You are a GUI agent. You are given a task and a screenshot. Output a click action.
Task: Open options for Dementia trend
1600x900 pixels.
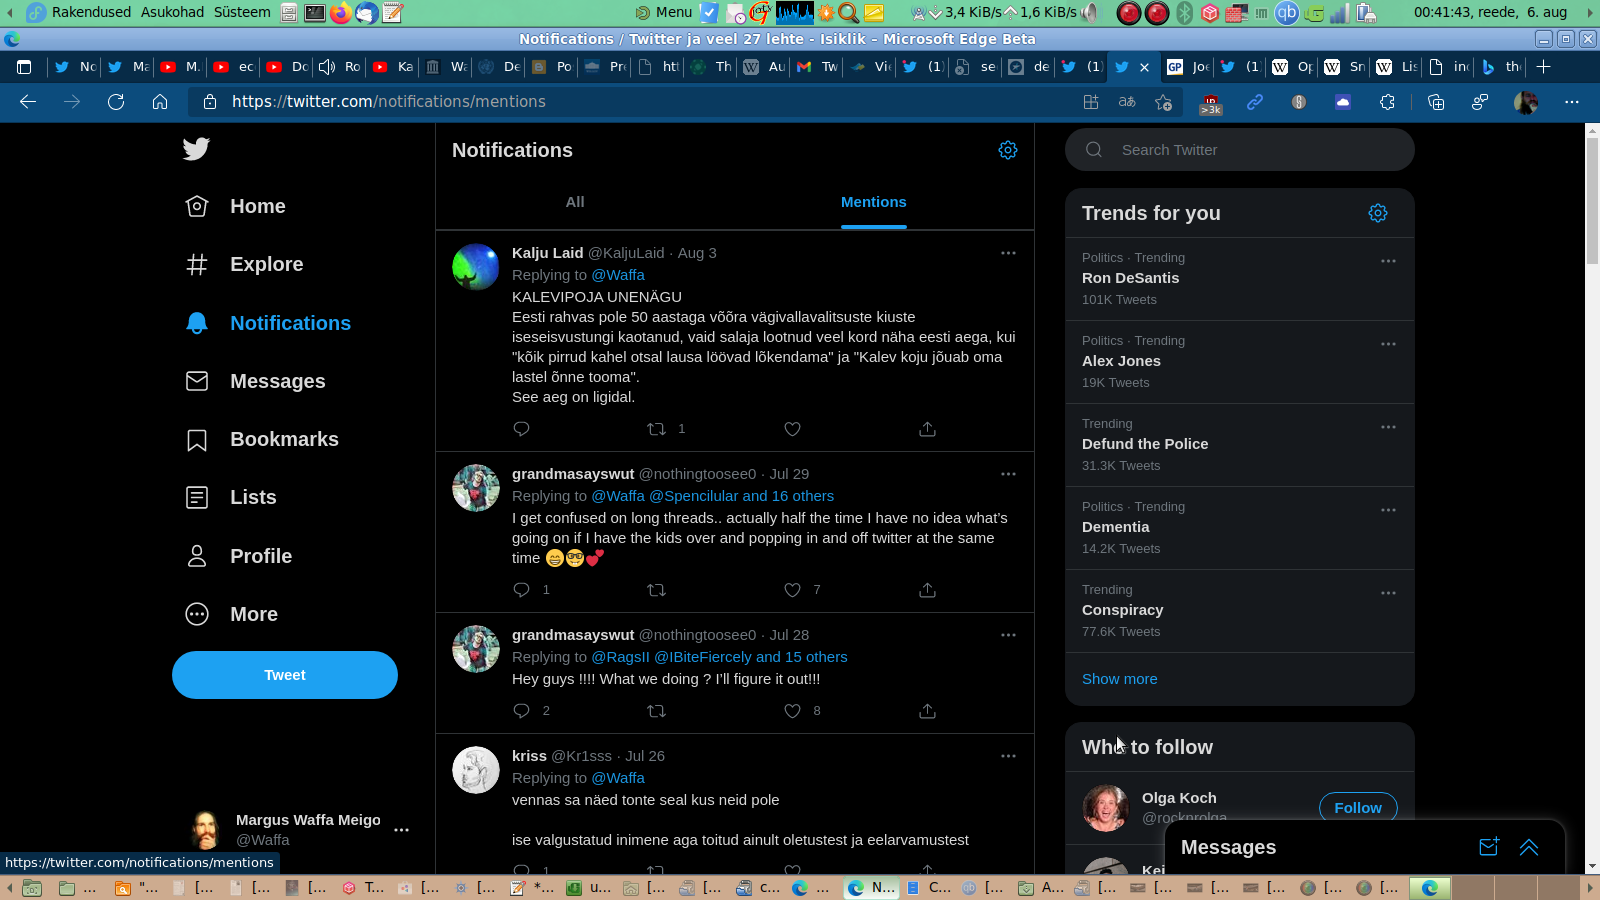click(1388, 510)
